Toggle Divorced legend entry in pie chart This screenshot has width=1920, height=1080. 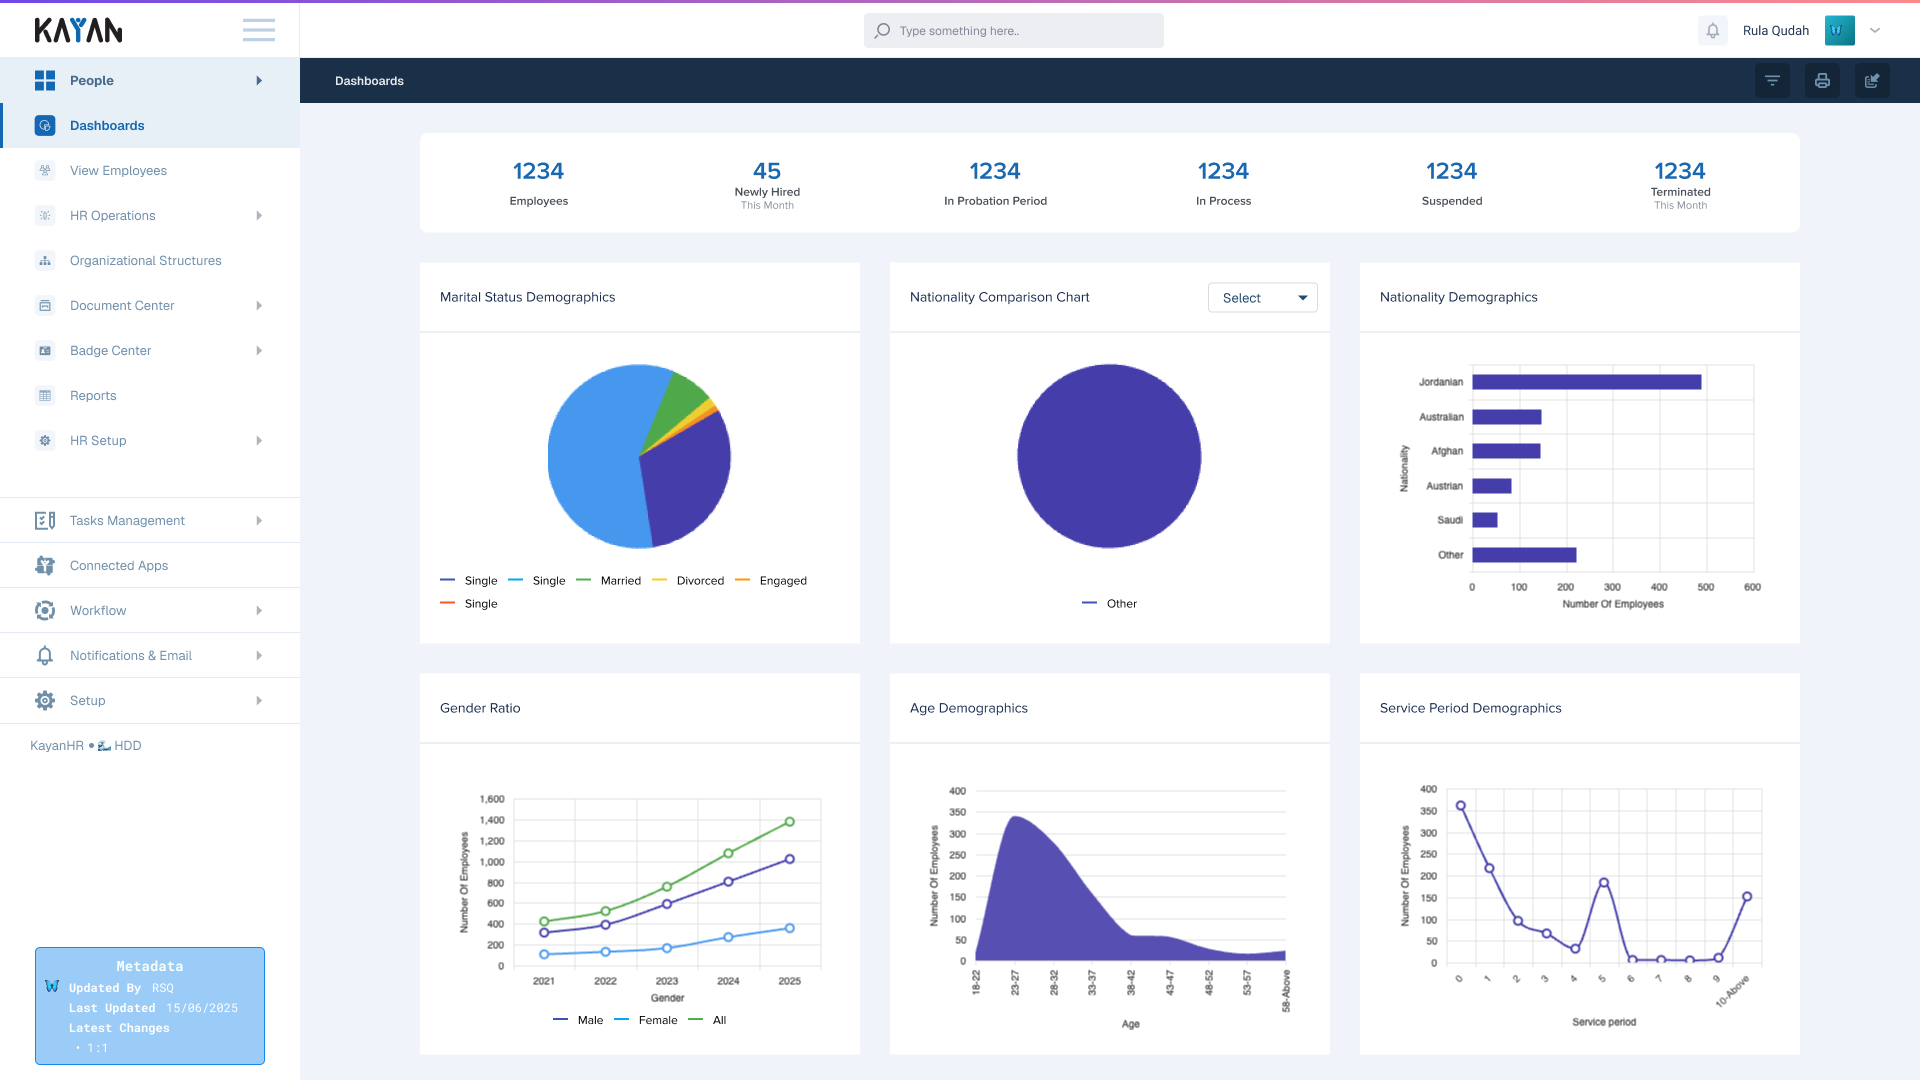click(x=699, y=581)
